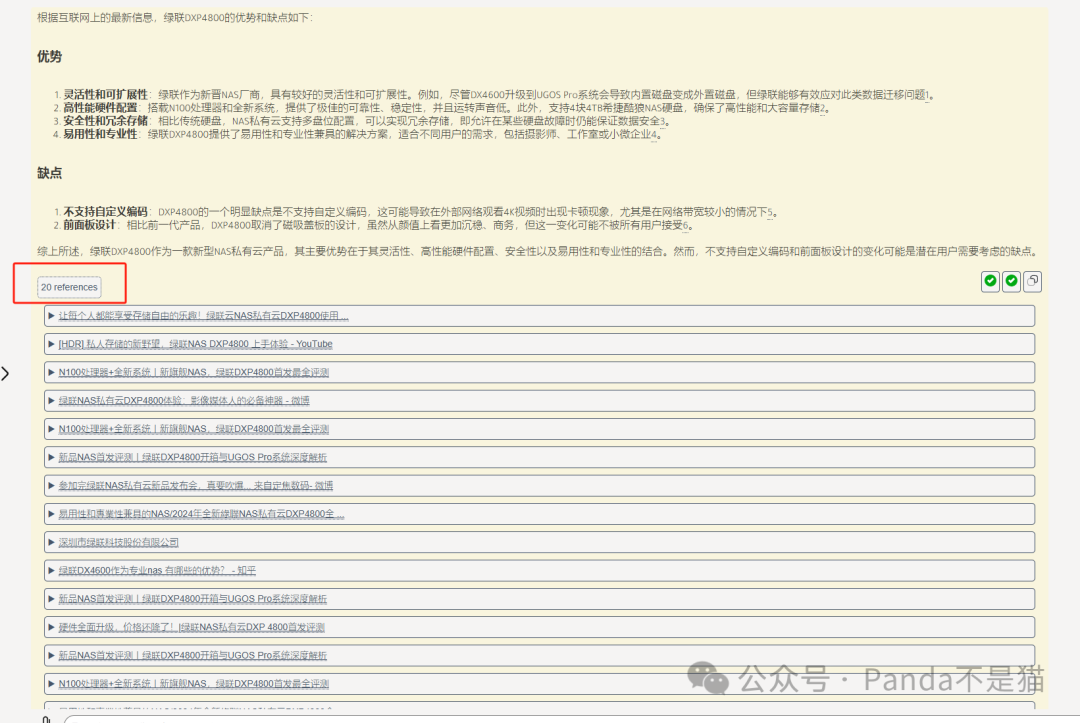Image resolution: width=1080 pixels, height=723 pixels.
Task: Click the 优势 heading
Action: click(50, 56)
